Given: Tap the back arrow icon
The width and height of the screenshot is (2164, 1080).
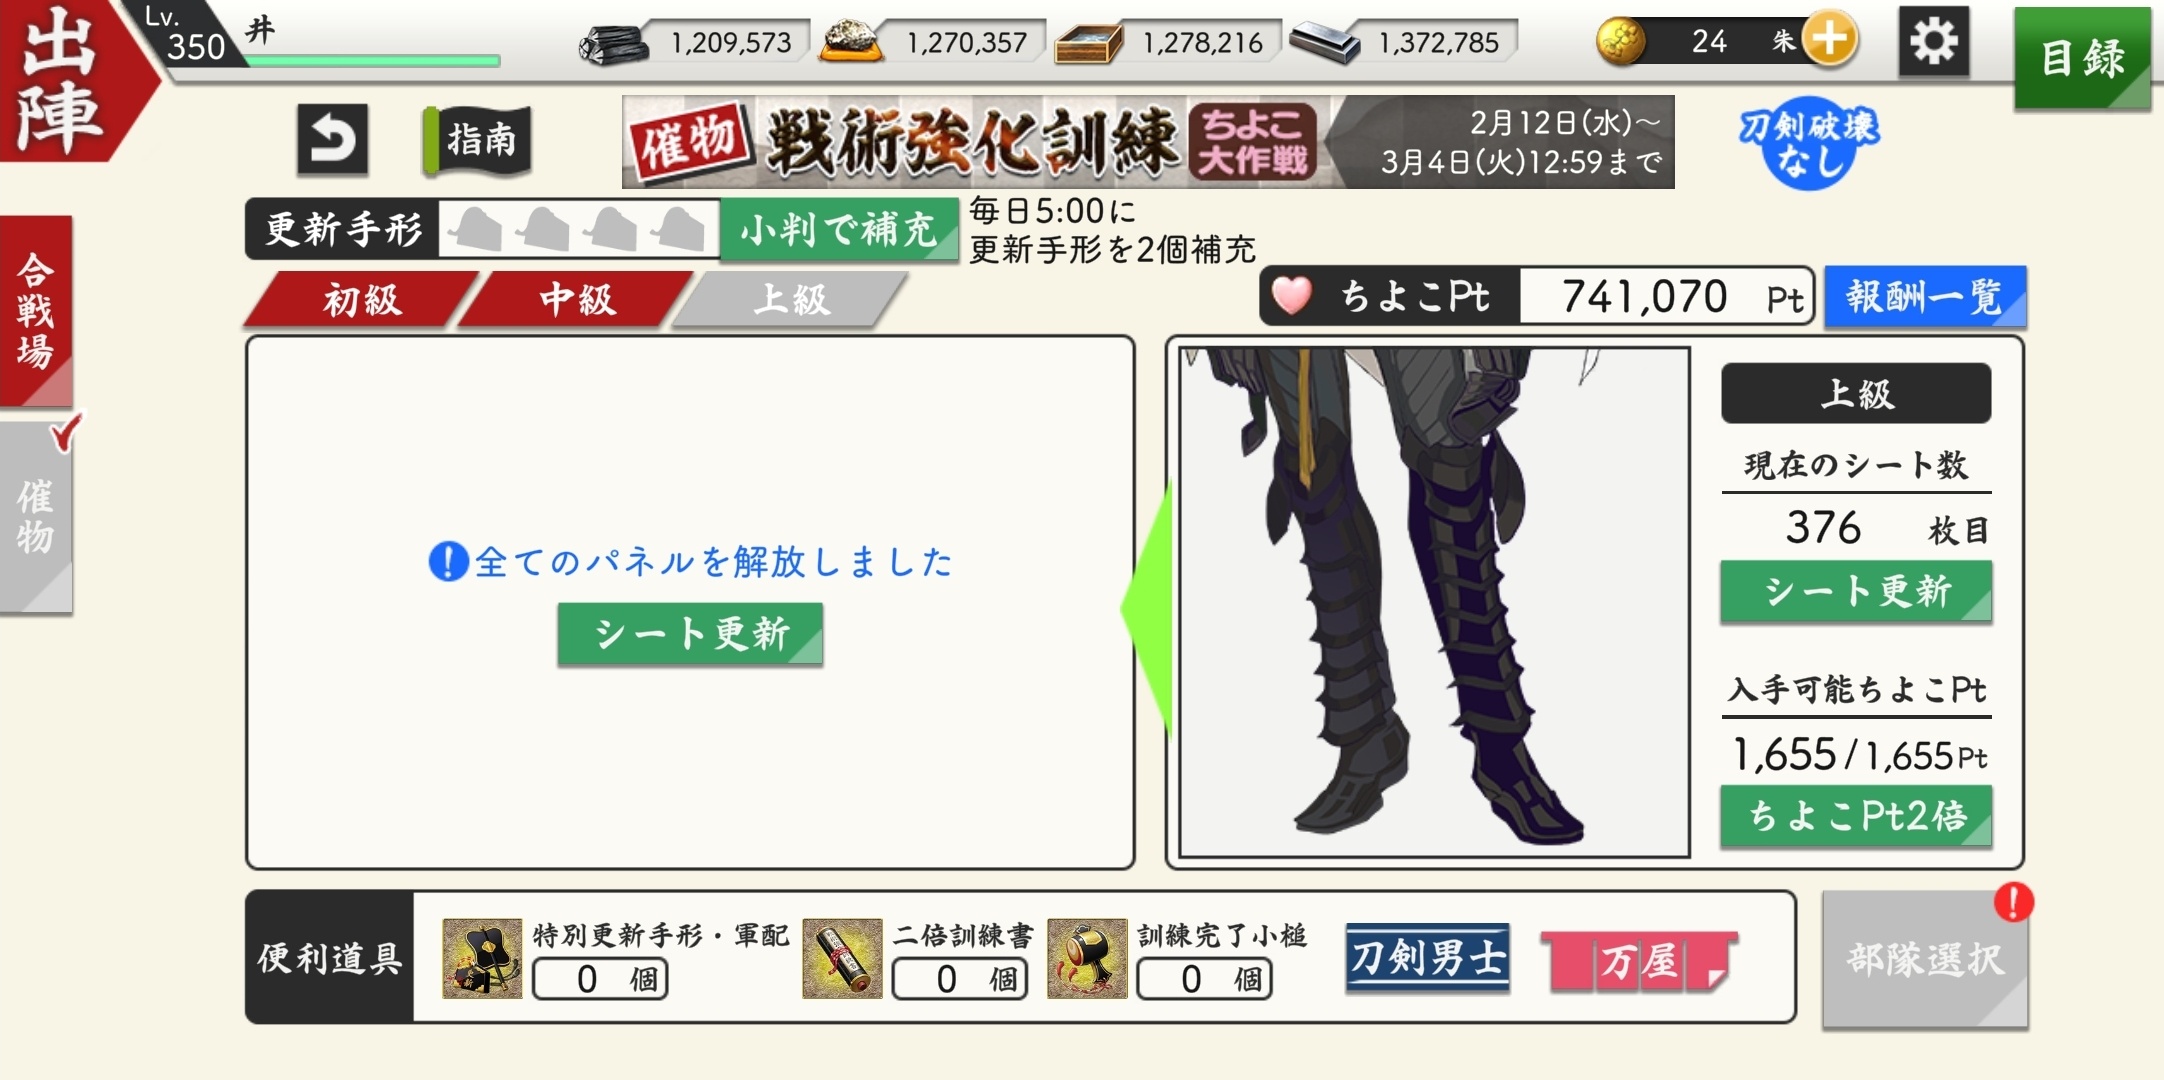Looking at the screenshot, I should click(333, 140).
